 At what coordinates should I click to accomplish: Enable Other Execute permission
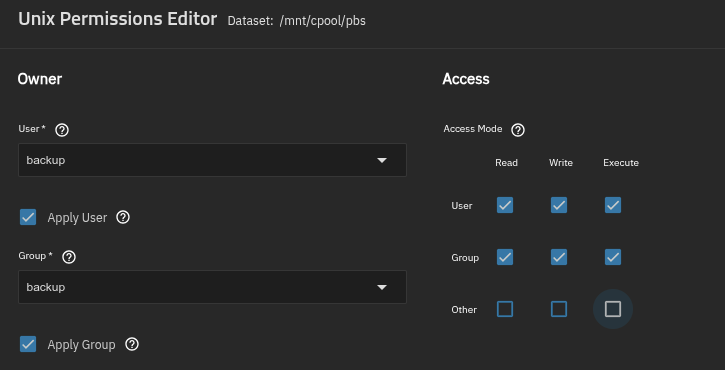pos(613,309)
